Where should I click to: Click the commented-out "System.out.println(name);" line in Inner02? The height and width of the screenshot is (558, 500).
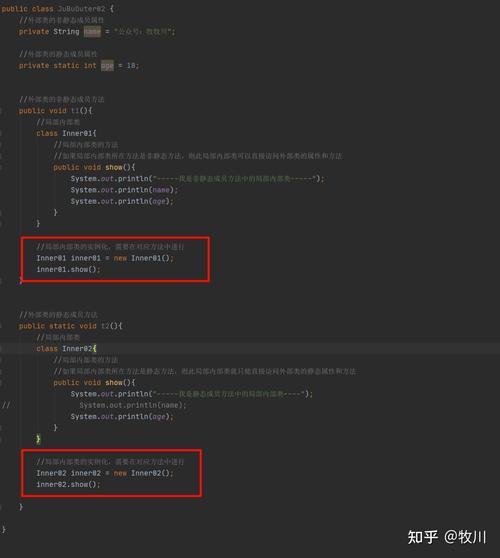132,405
